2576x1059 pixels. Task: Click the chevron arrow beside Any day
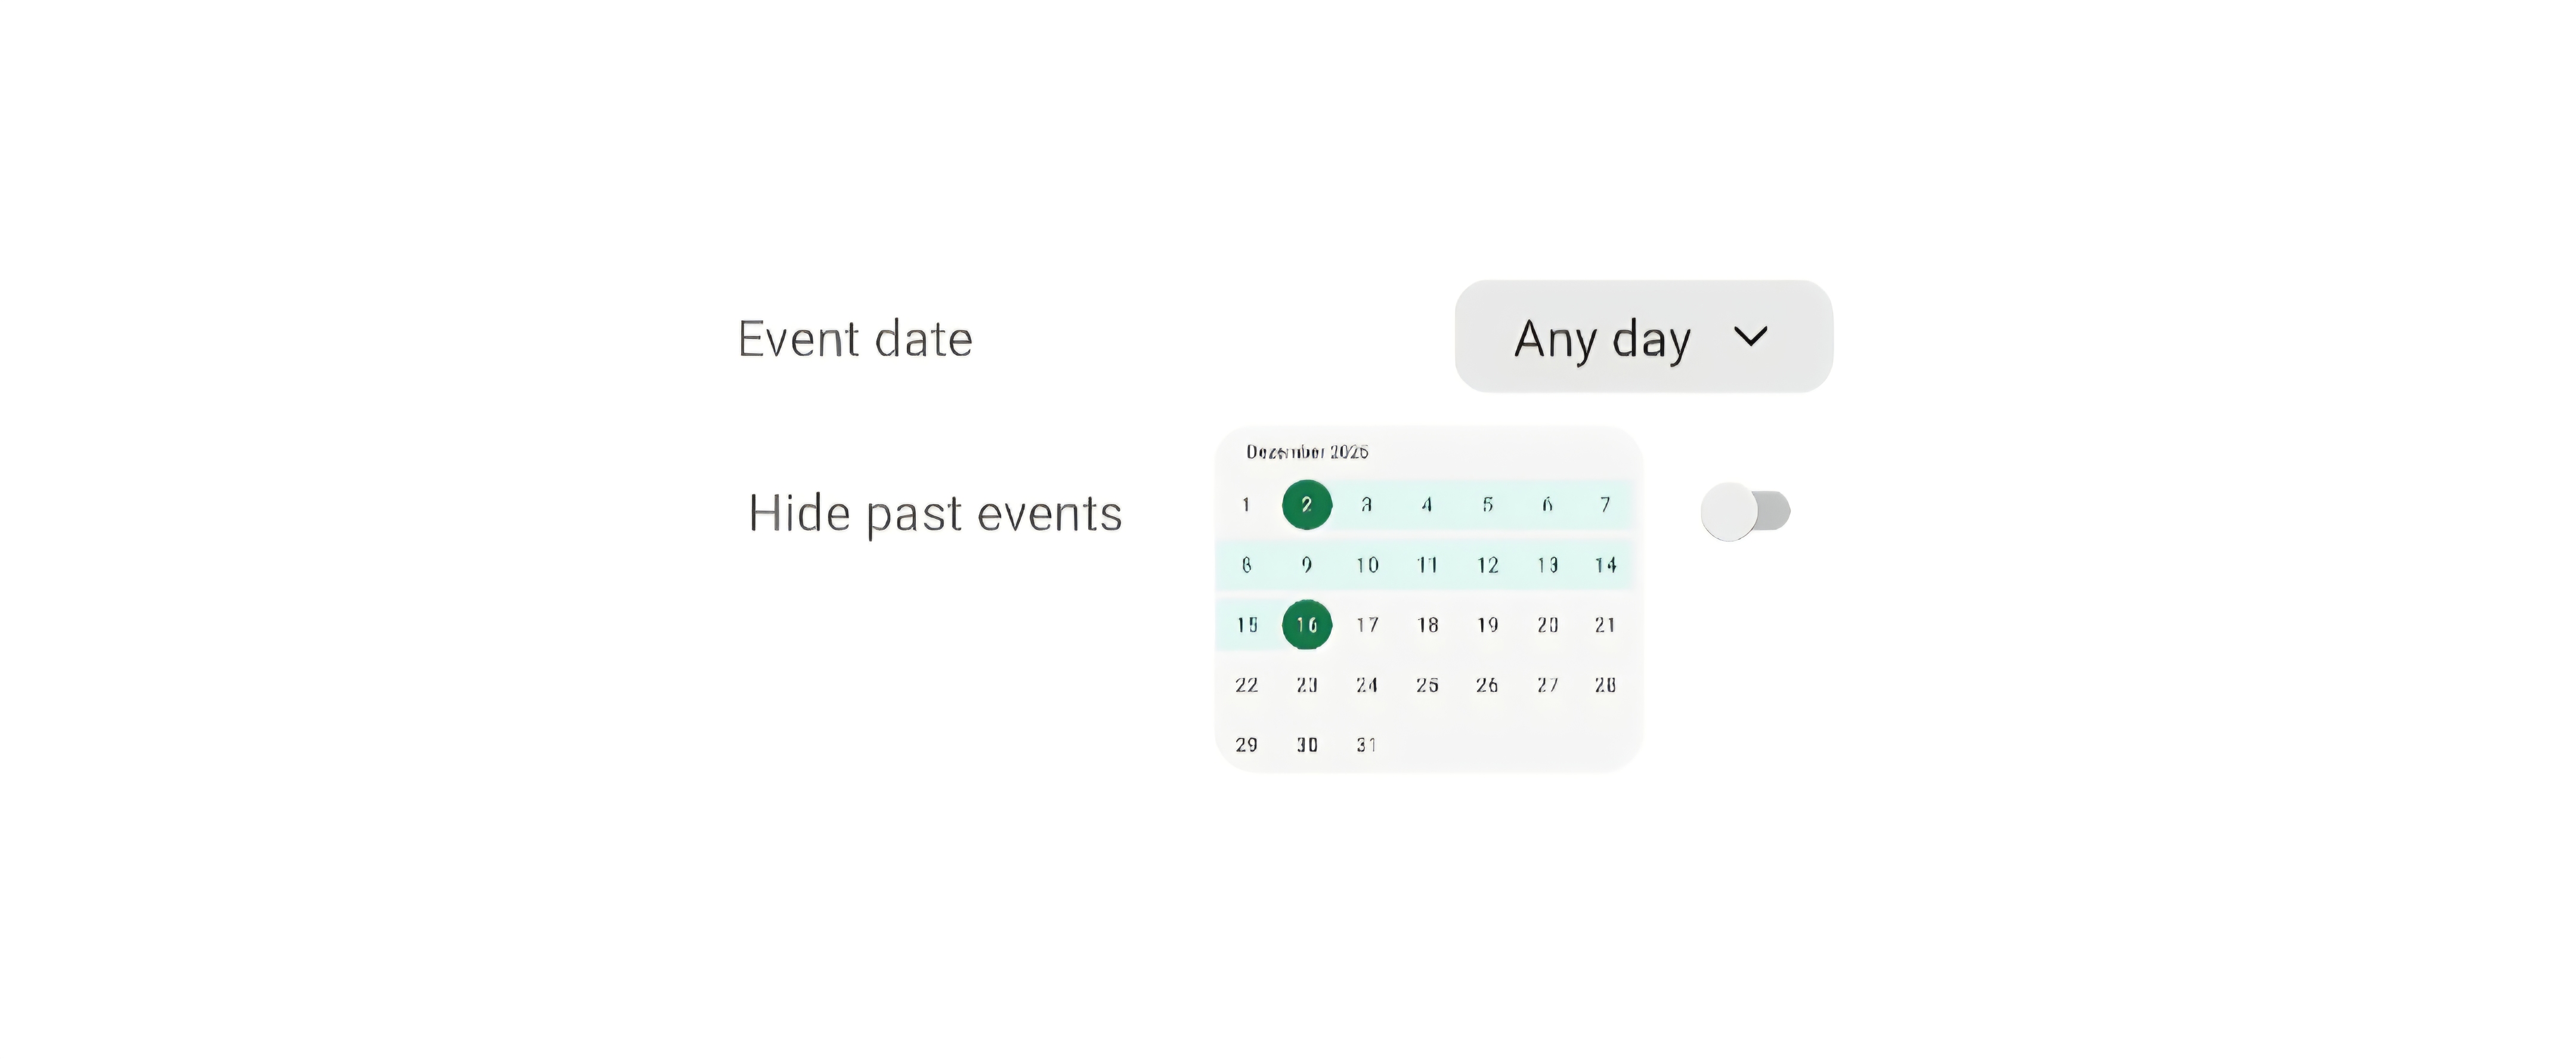tap(1750, 337)
